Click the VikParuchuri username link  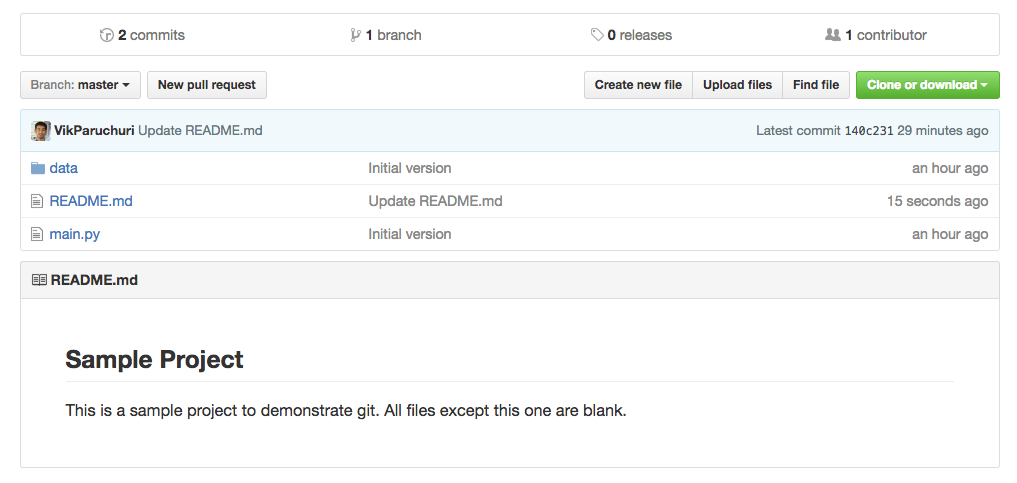click(94, 131)
